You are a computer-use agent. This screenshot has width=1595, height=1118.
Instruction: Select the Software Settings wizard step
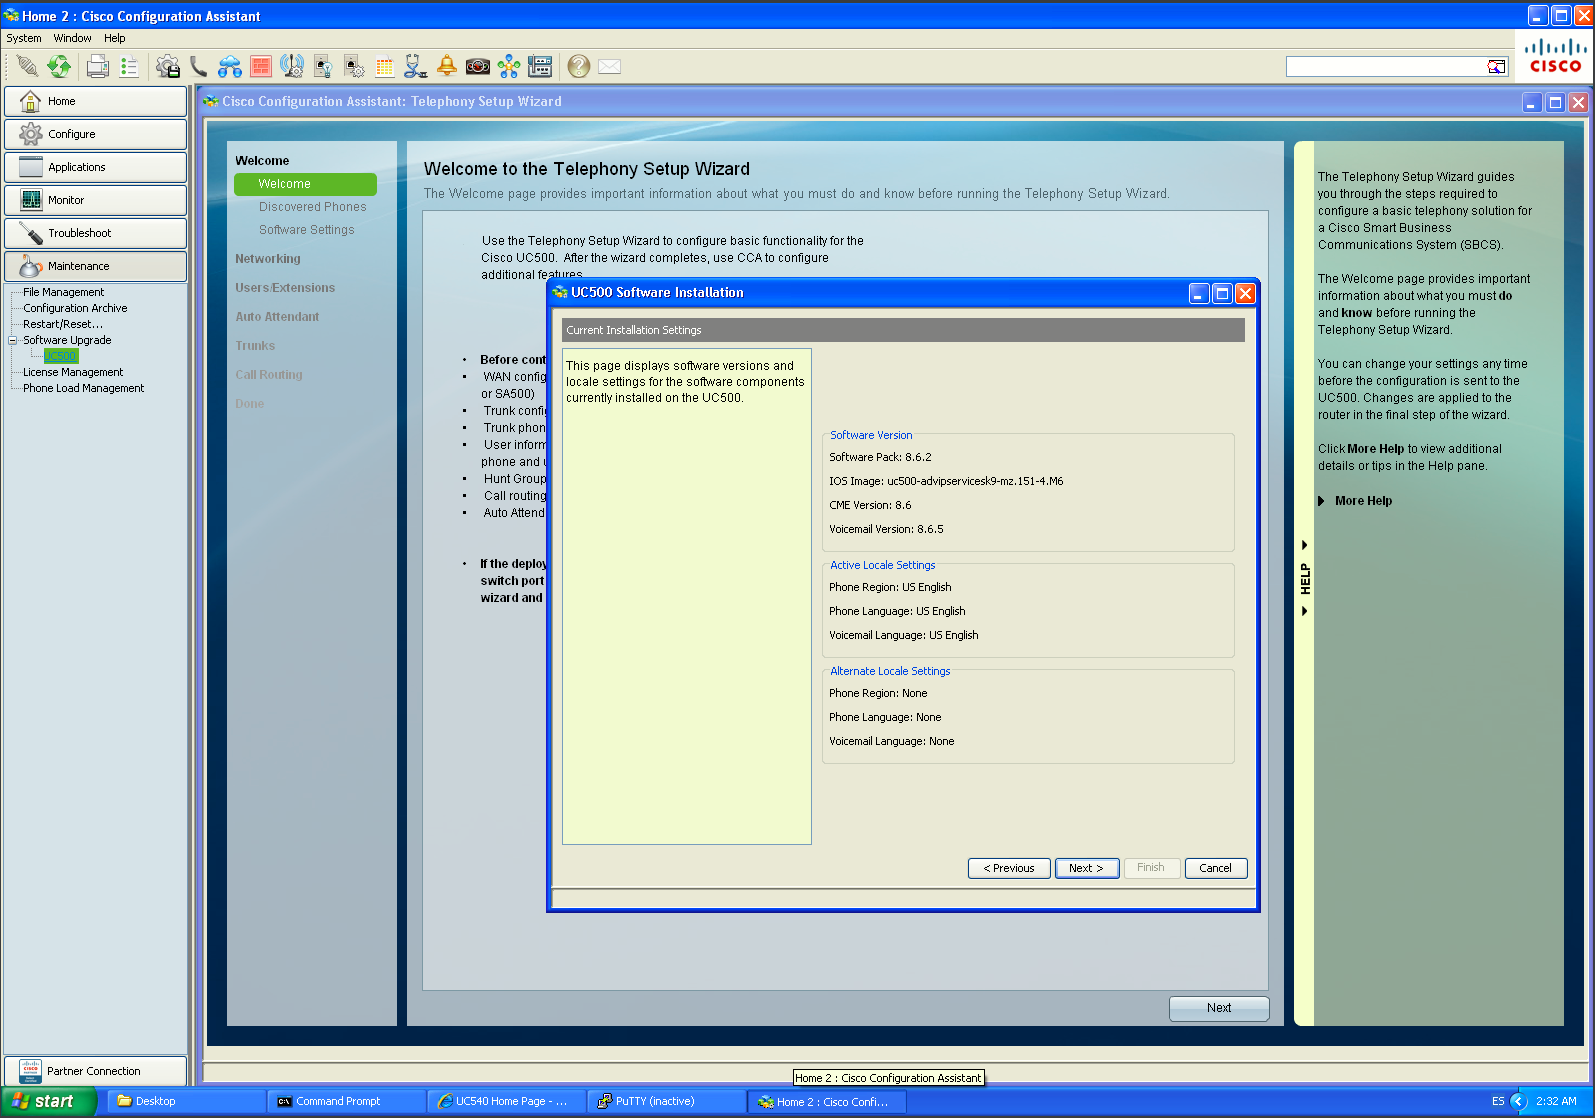(306, 230)
